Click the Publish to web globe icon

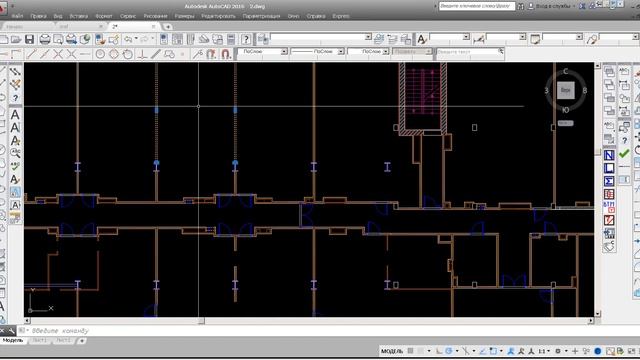85,39
